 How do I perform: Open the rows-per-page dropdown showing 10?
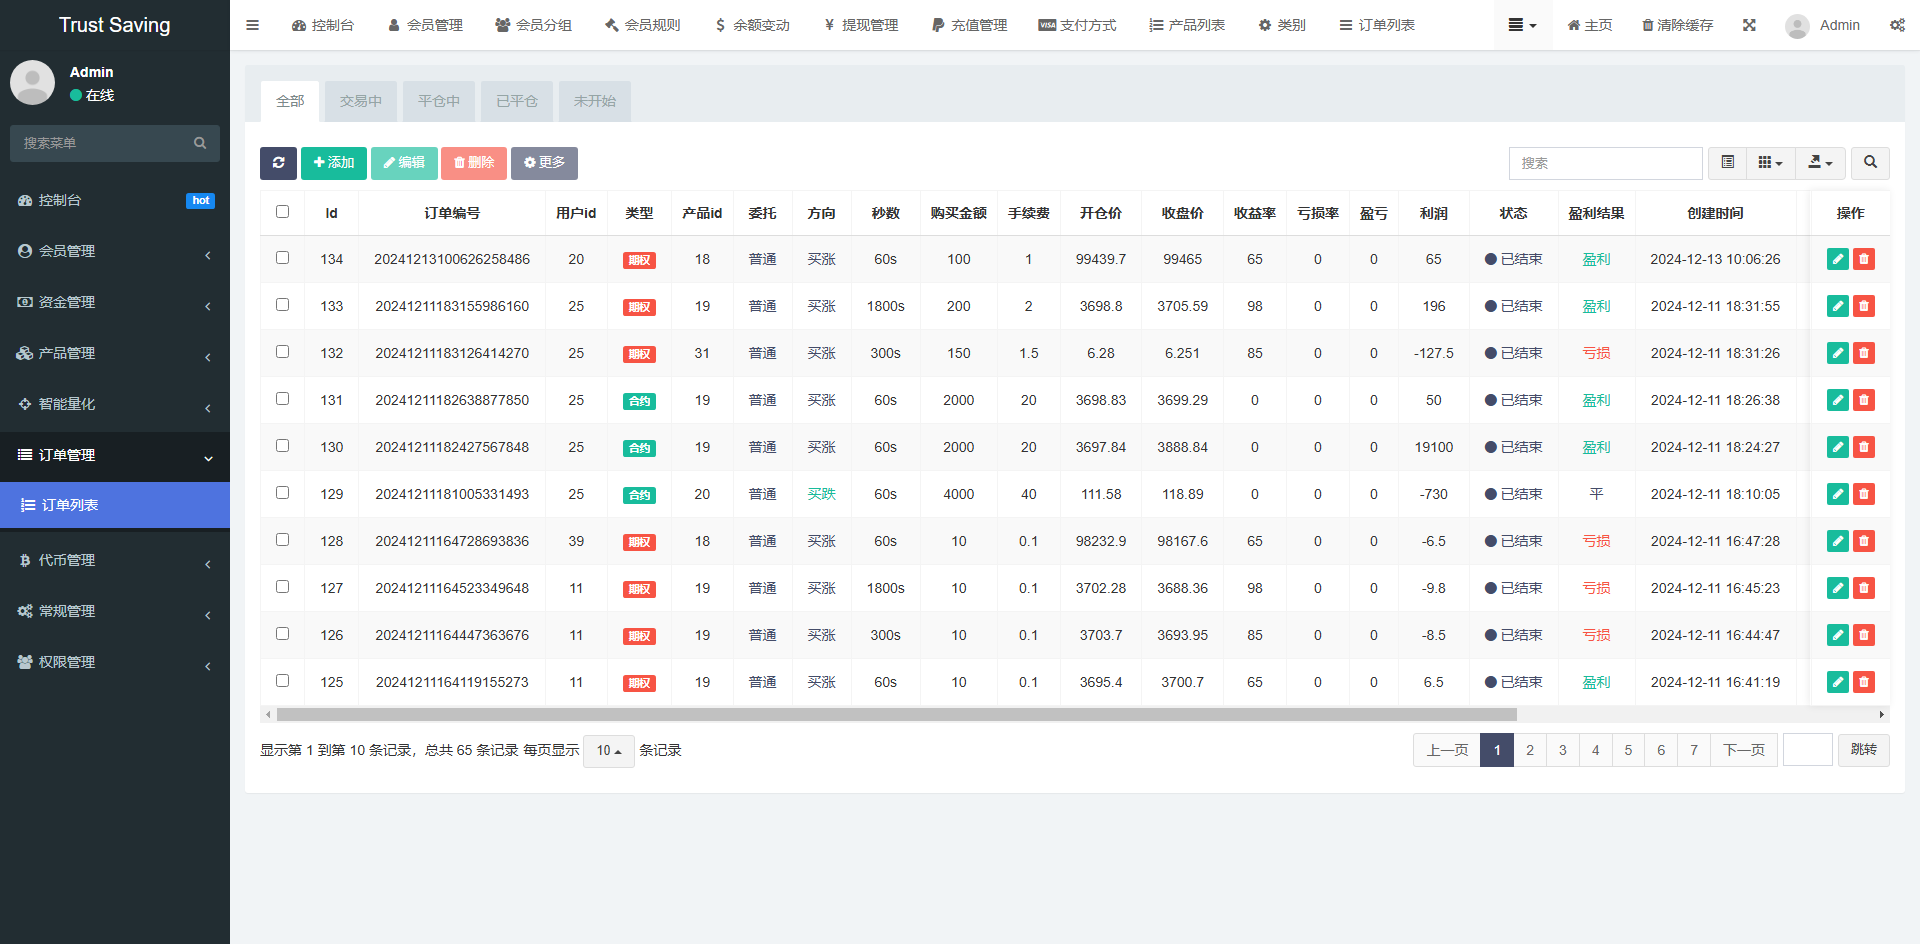tap(608, 751)
